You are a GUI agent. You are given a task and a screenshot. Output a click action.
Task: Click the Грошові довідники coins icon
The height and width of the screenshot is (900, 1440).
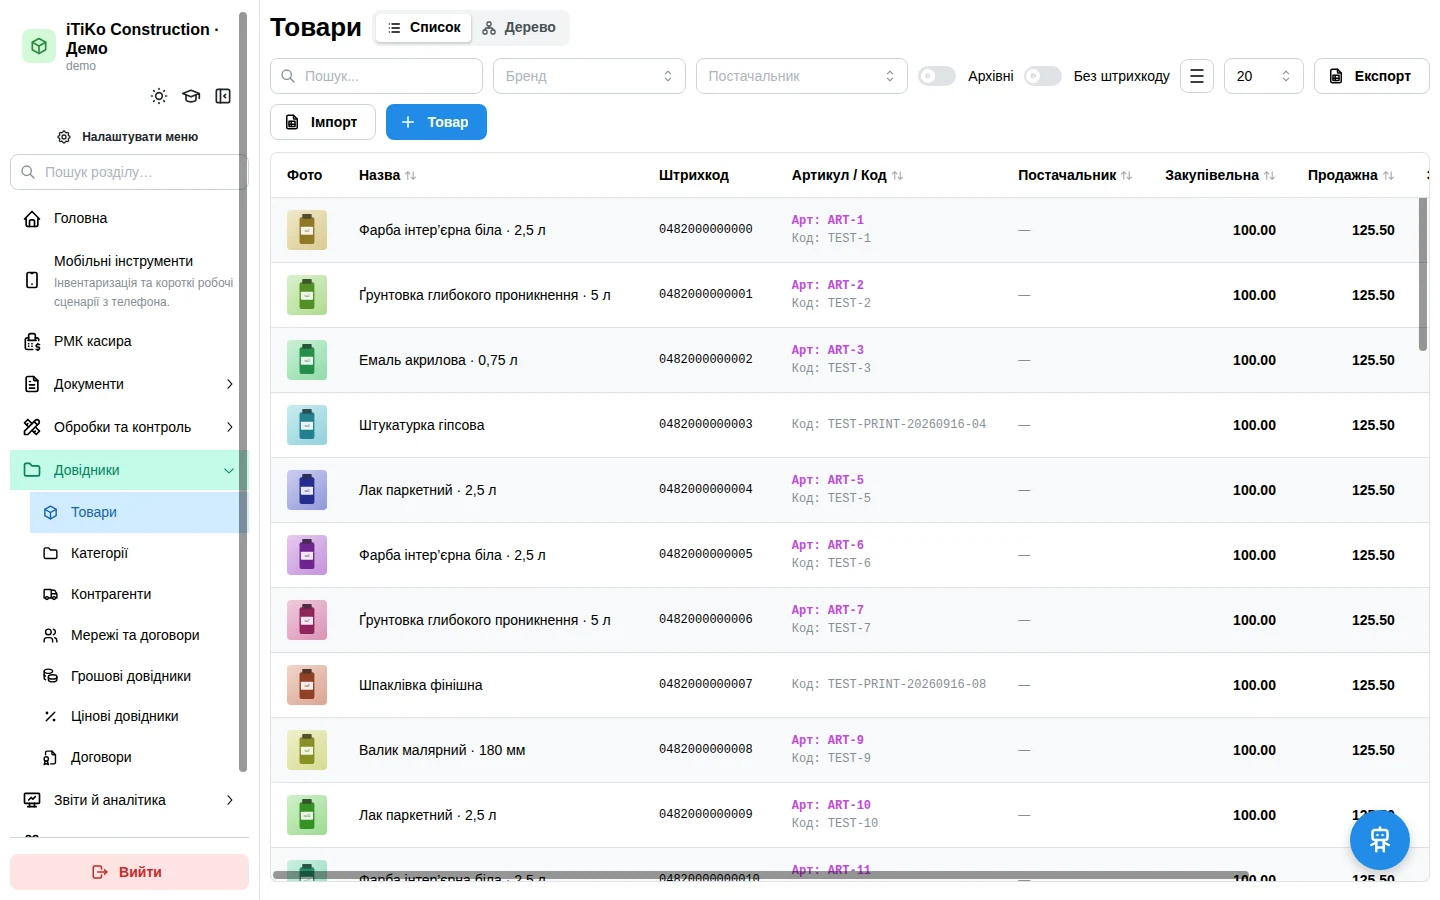click(51, 676)
